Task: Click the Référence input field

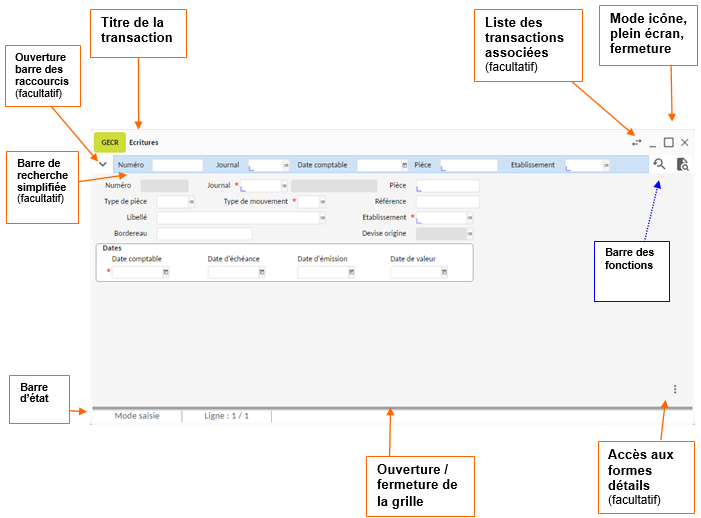Action: (447, 201)
